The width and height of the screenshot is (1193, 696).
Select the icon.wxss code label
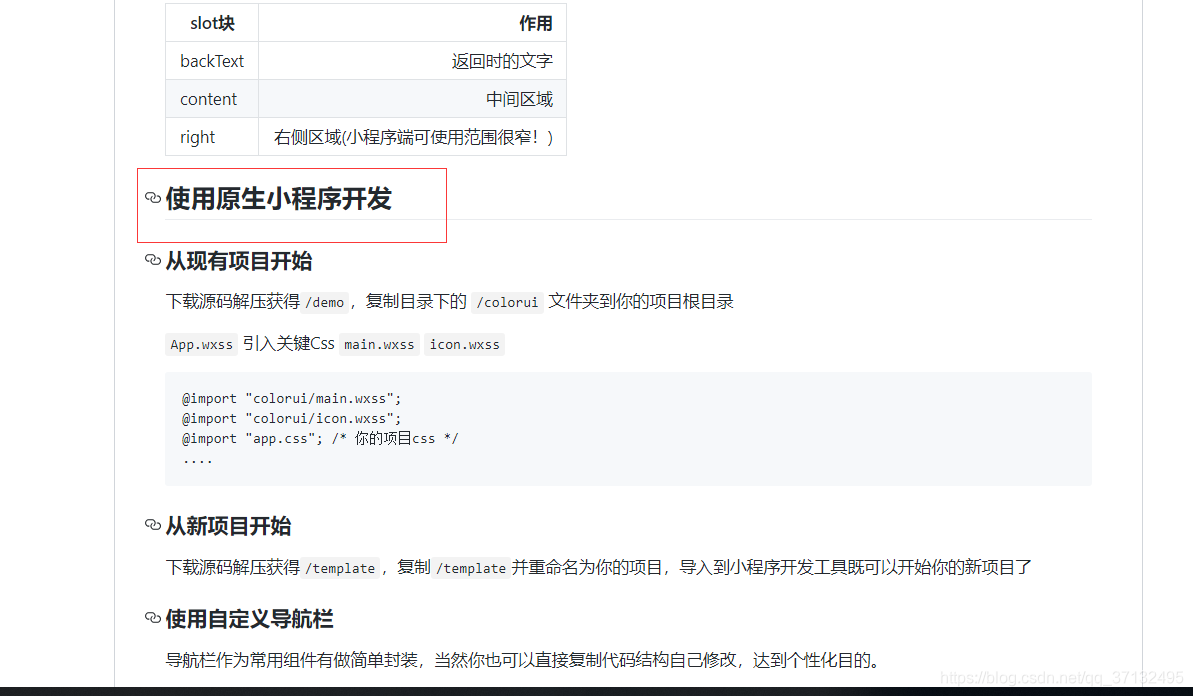point(464,344)
